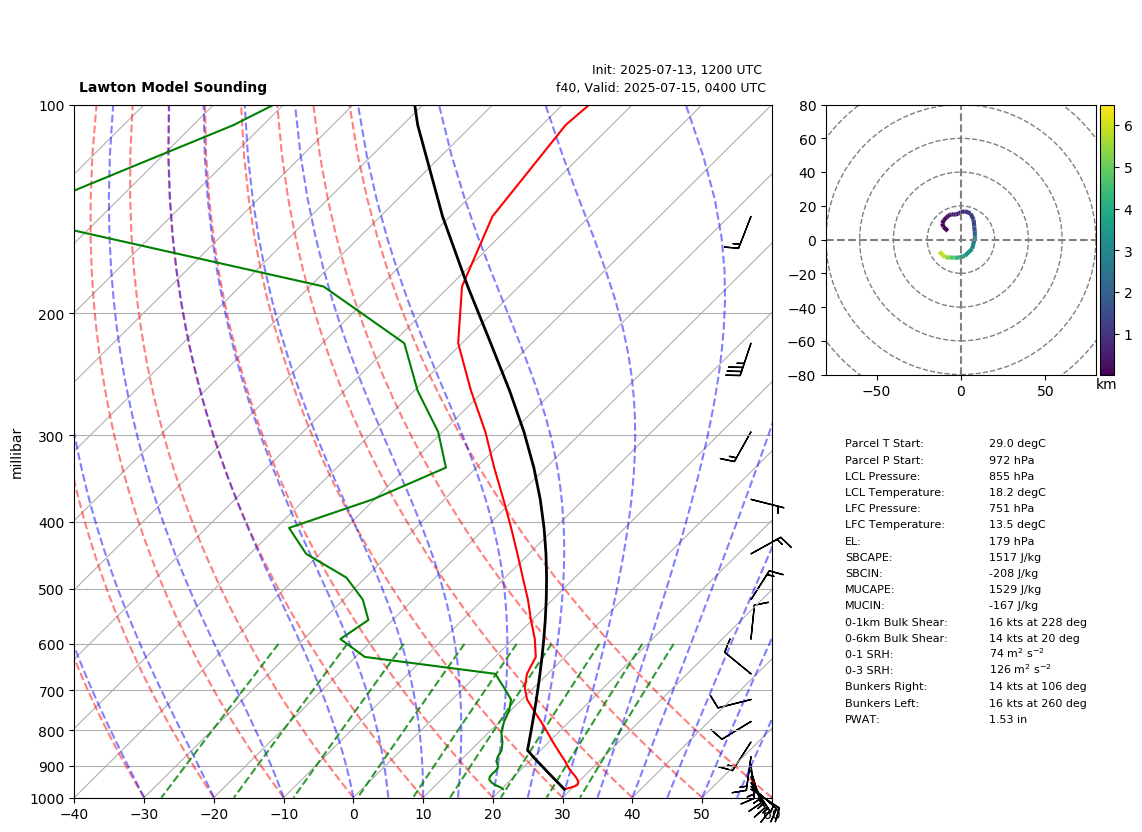Click the '500' pressure tick label
This screenshot has width=1142, height=832.
coord(52,590)
